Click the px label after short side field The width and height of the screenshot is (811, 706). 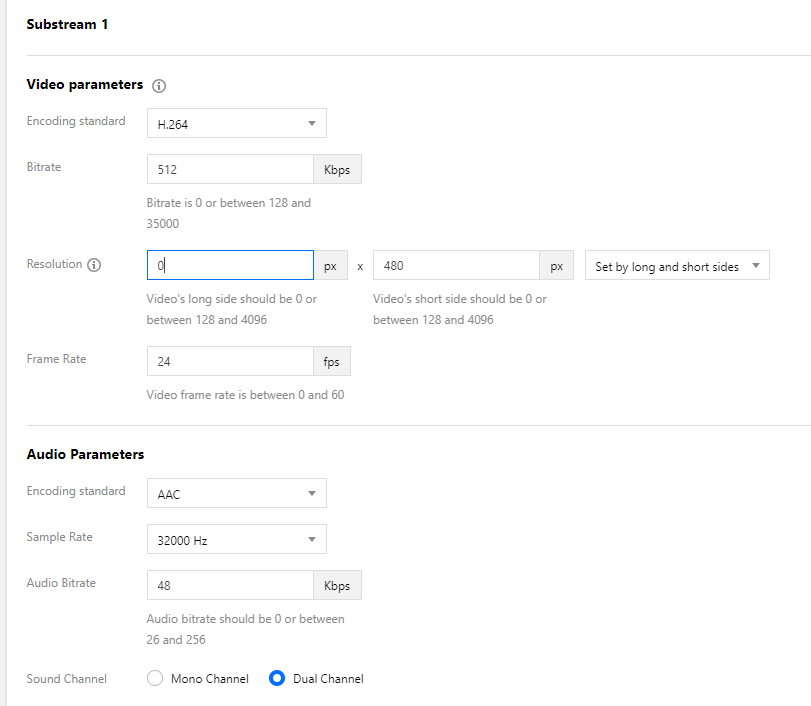coord(557,265)
